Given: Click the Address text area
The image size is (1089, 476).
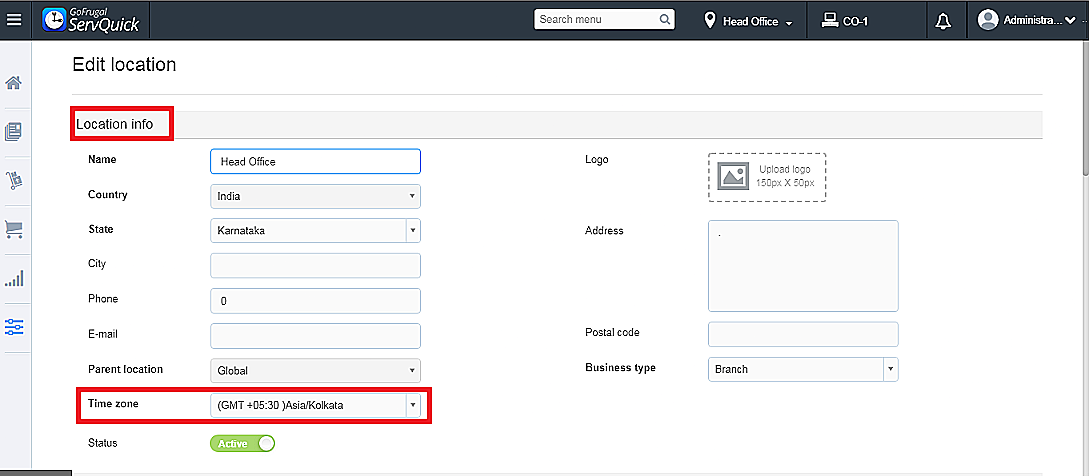Looking at the screenshot, I should tap(803, 266).
